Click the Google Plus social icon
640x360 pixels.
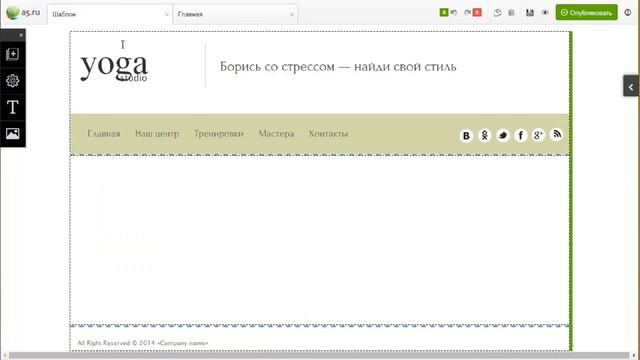tap(538, 135)
